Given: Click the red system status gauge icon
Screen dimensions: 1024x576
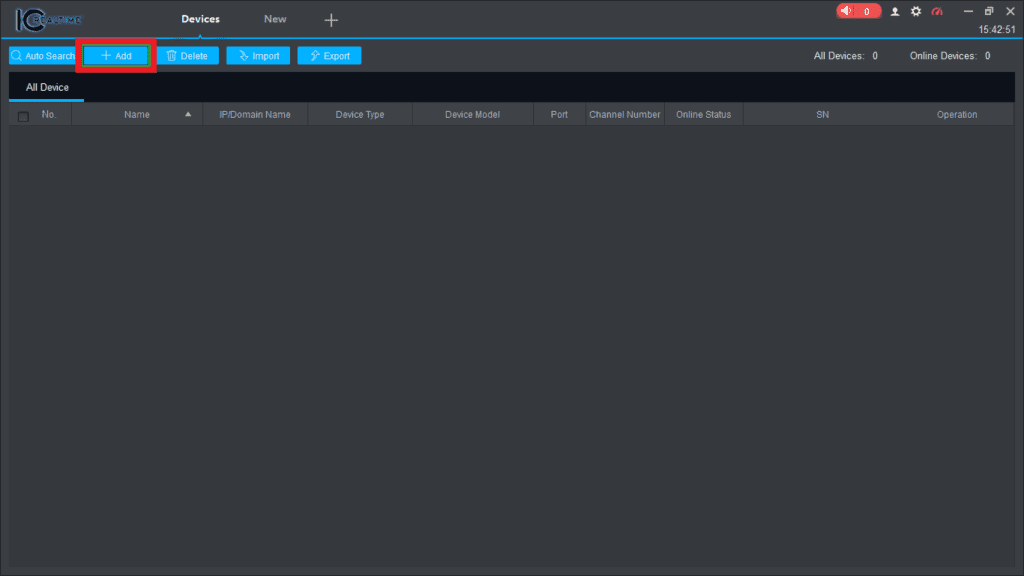Looking at the screenshot, I should coord(937,12).
